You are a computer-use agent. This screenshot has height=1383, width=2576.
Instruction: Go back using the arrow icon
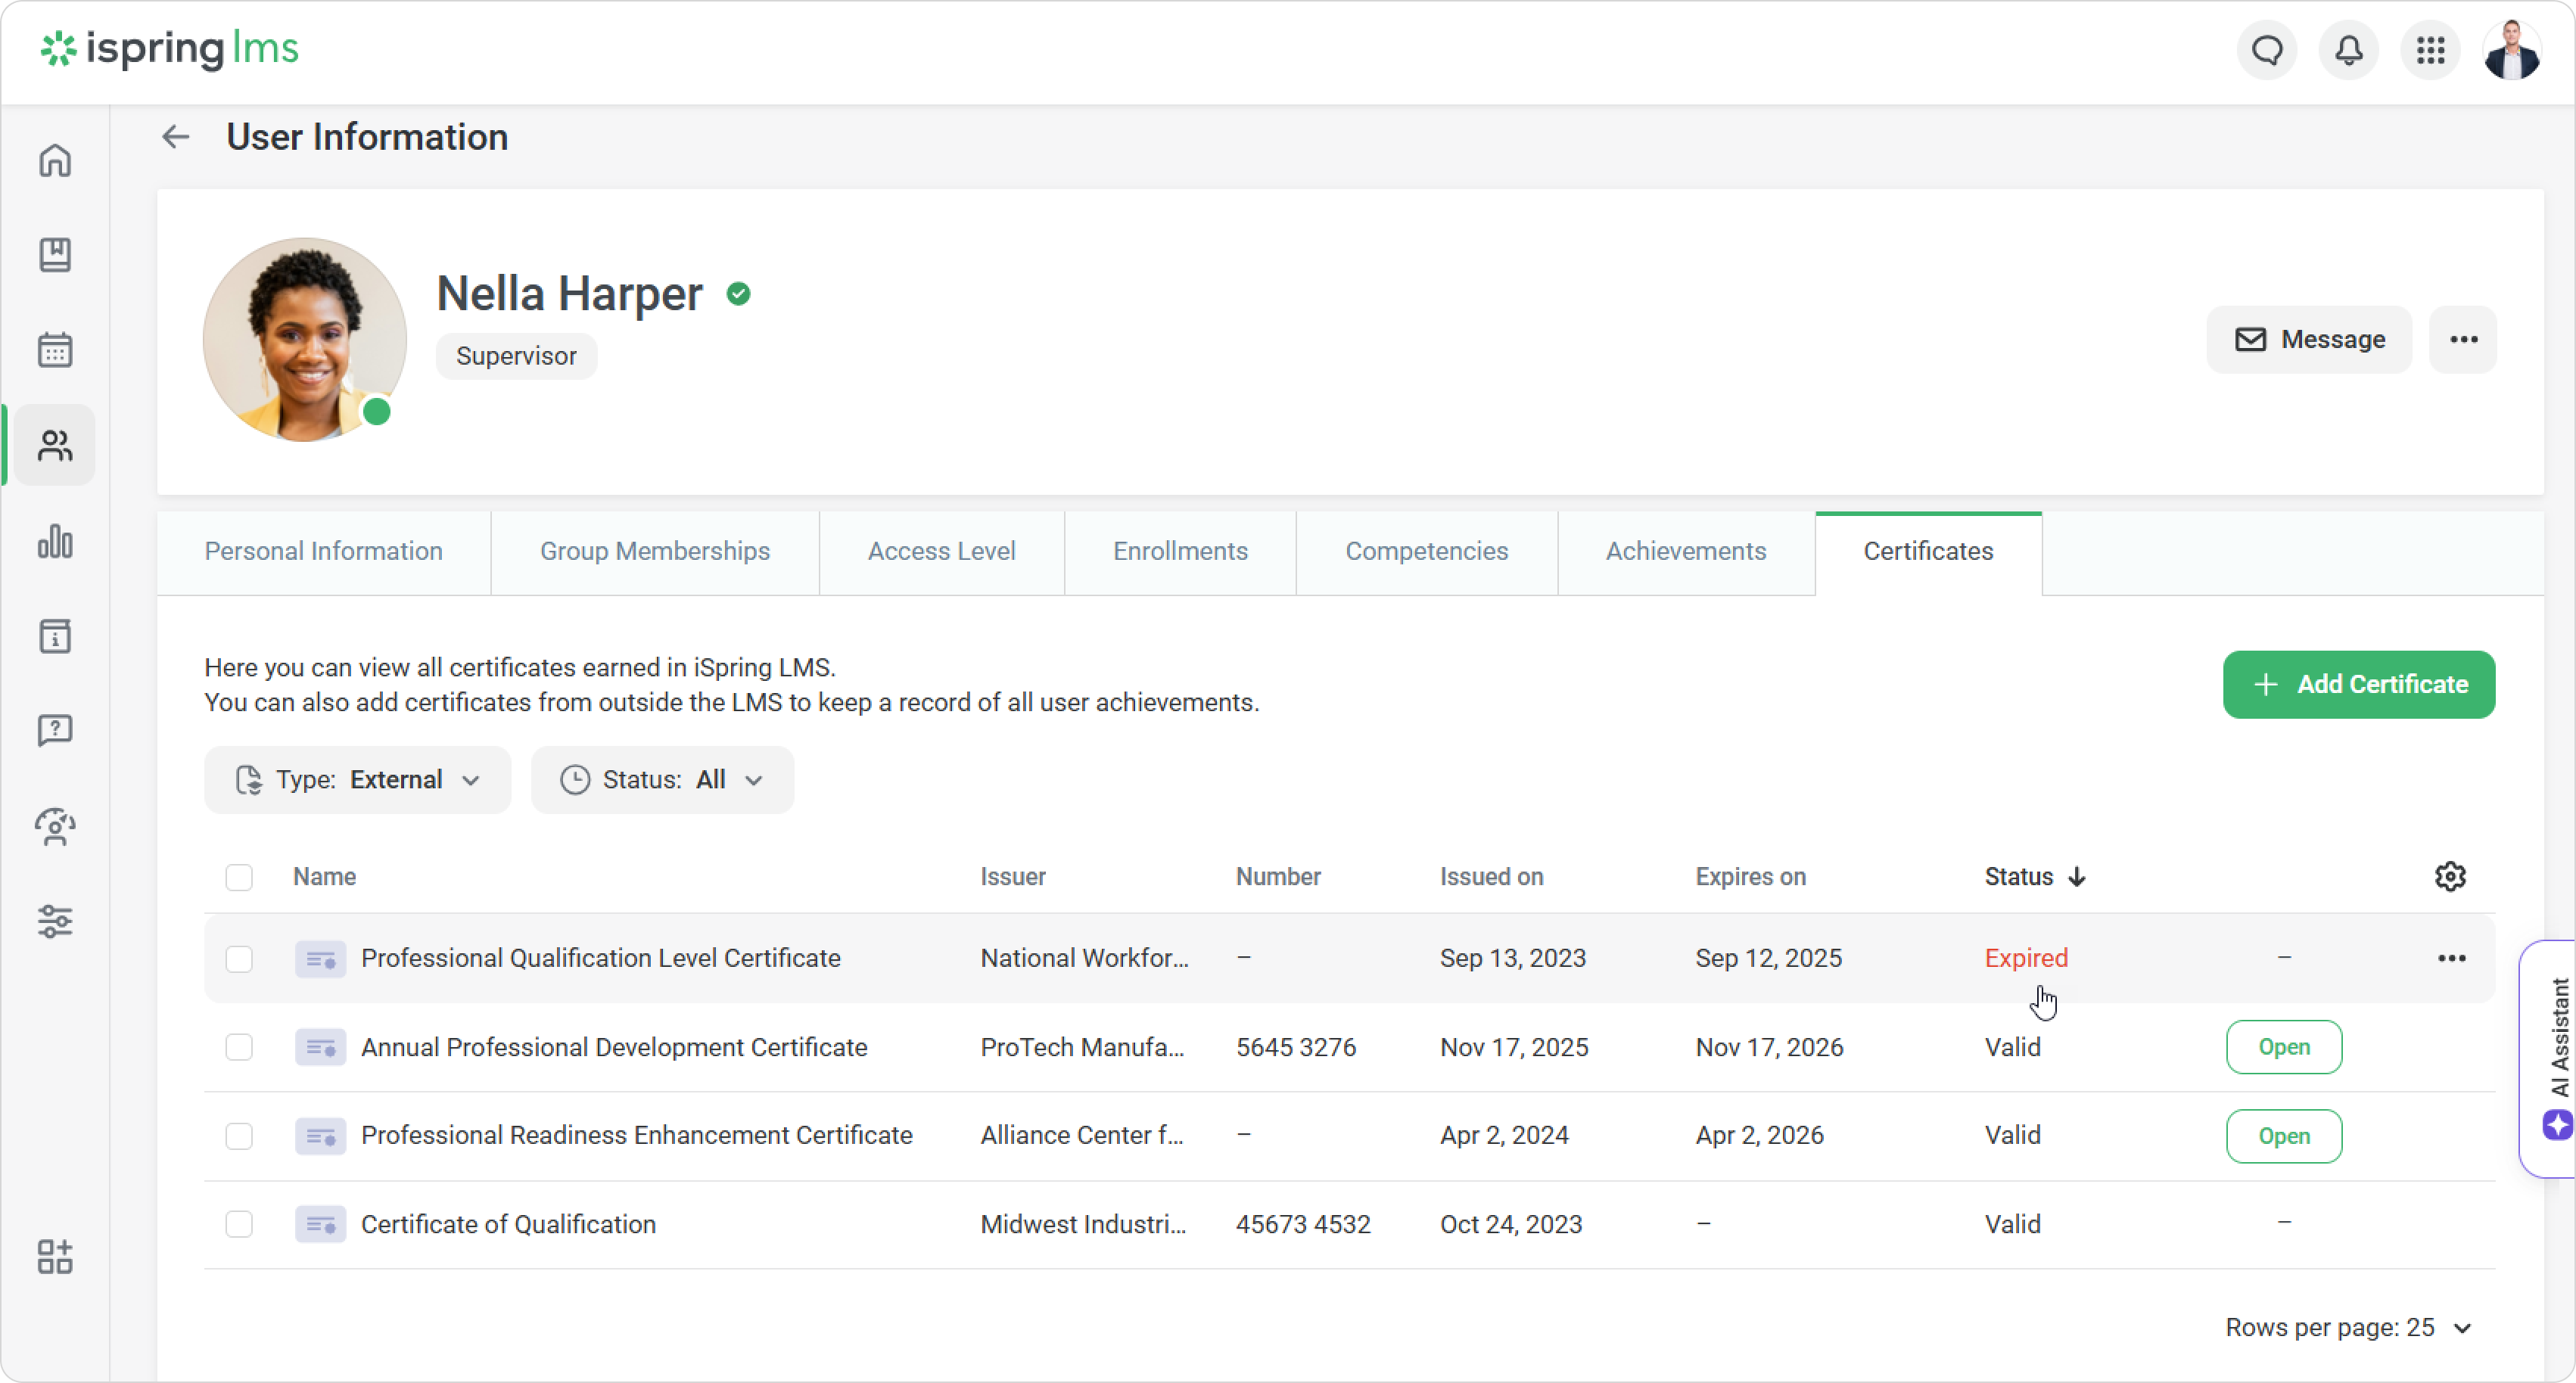pyautogui.click(x=175, y=137)
